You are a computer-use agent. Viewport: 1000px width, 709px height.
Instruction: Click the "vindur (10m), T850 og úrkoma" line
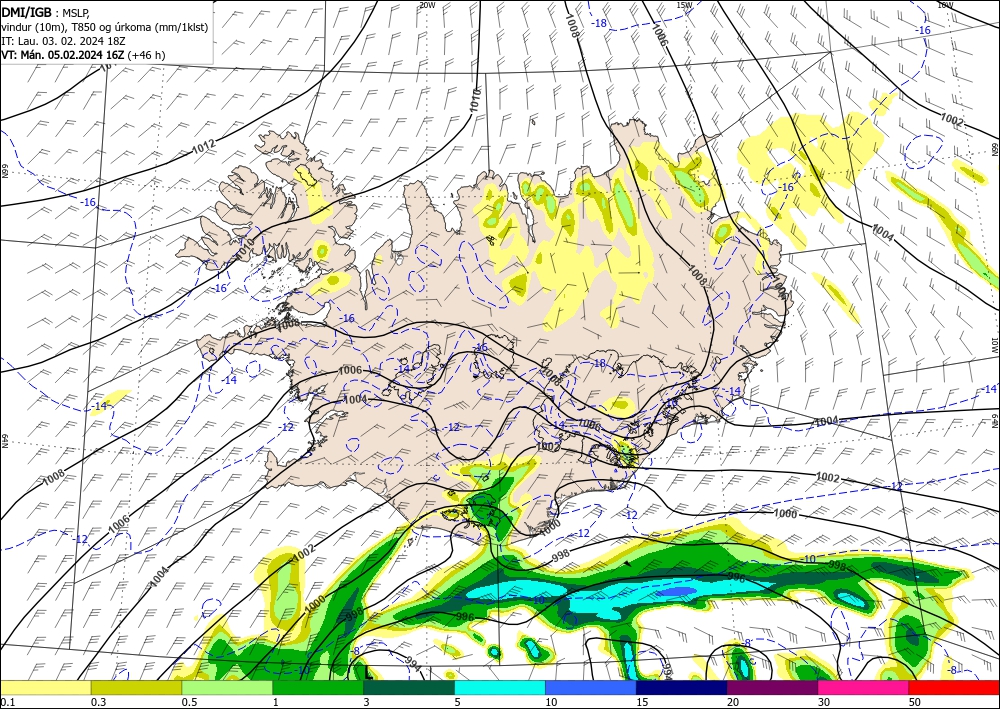105,27
